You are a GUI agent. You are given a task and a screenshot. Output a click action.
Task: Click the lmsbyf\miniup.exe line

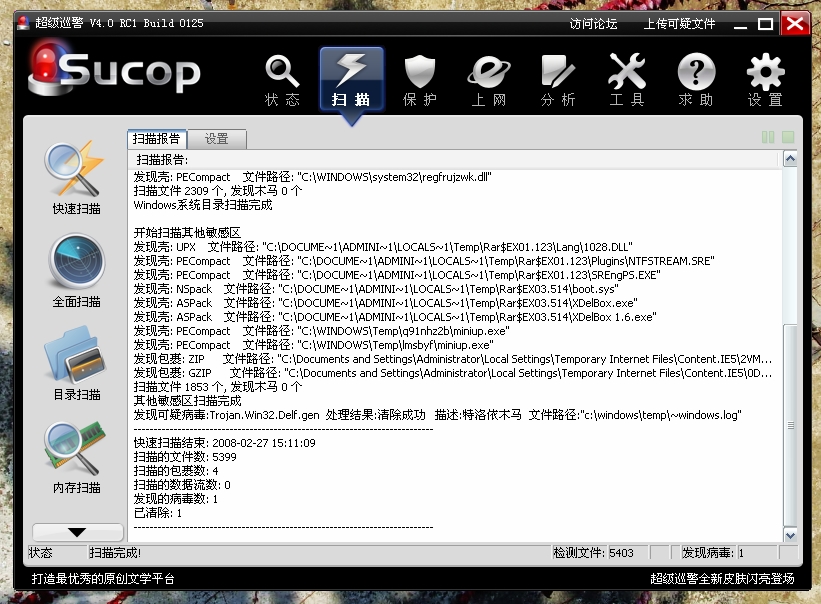[x=313, y=345]
